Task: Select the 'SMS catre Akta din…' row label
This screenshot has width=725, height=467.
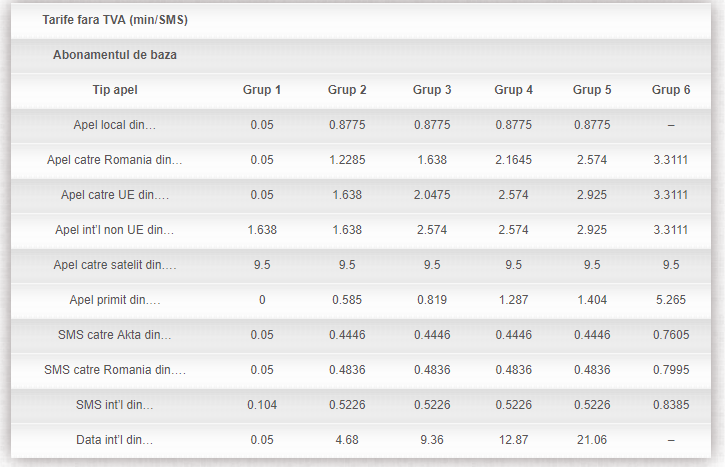Action: [115, 335]
